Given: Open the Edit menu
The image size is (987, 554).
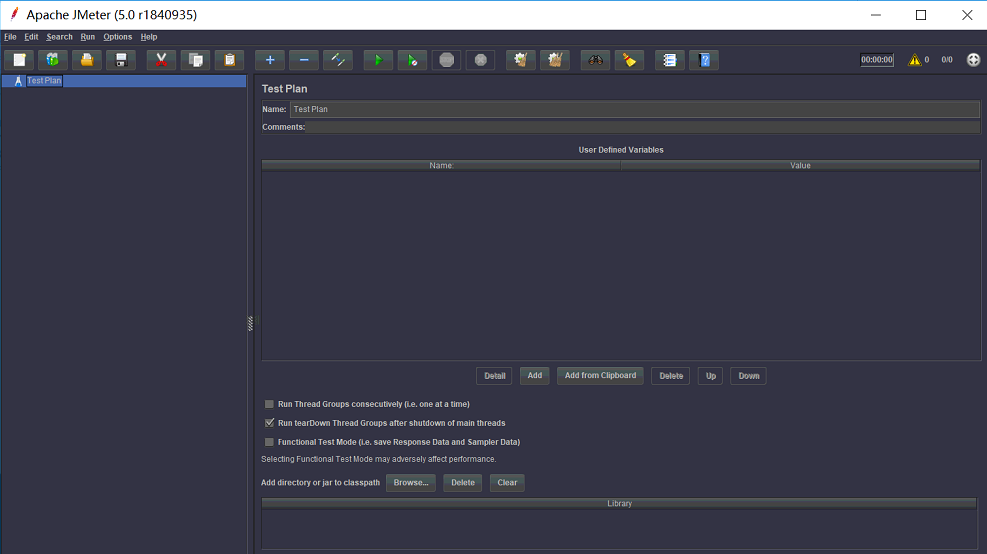Looking at the screenshot, I should coord(31,37).
